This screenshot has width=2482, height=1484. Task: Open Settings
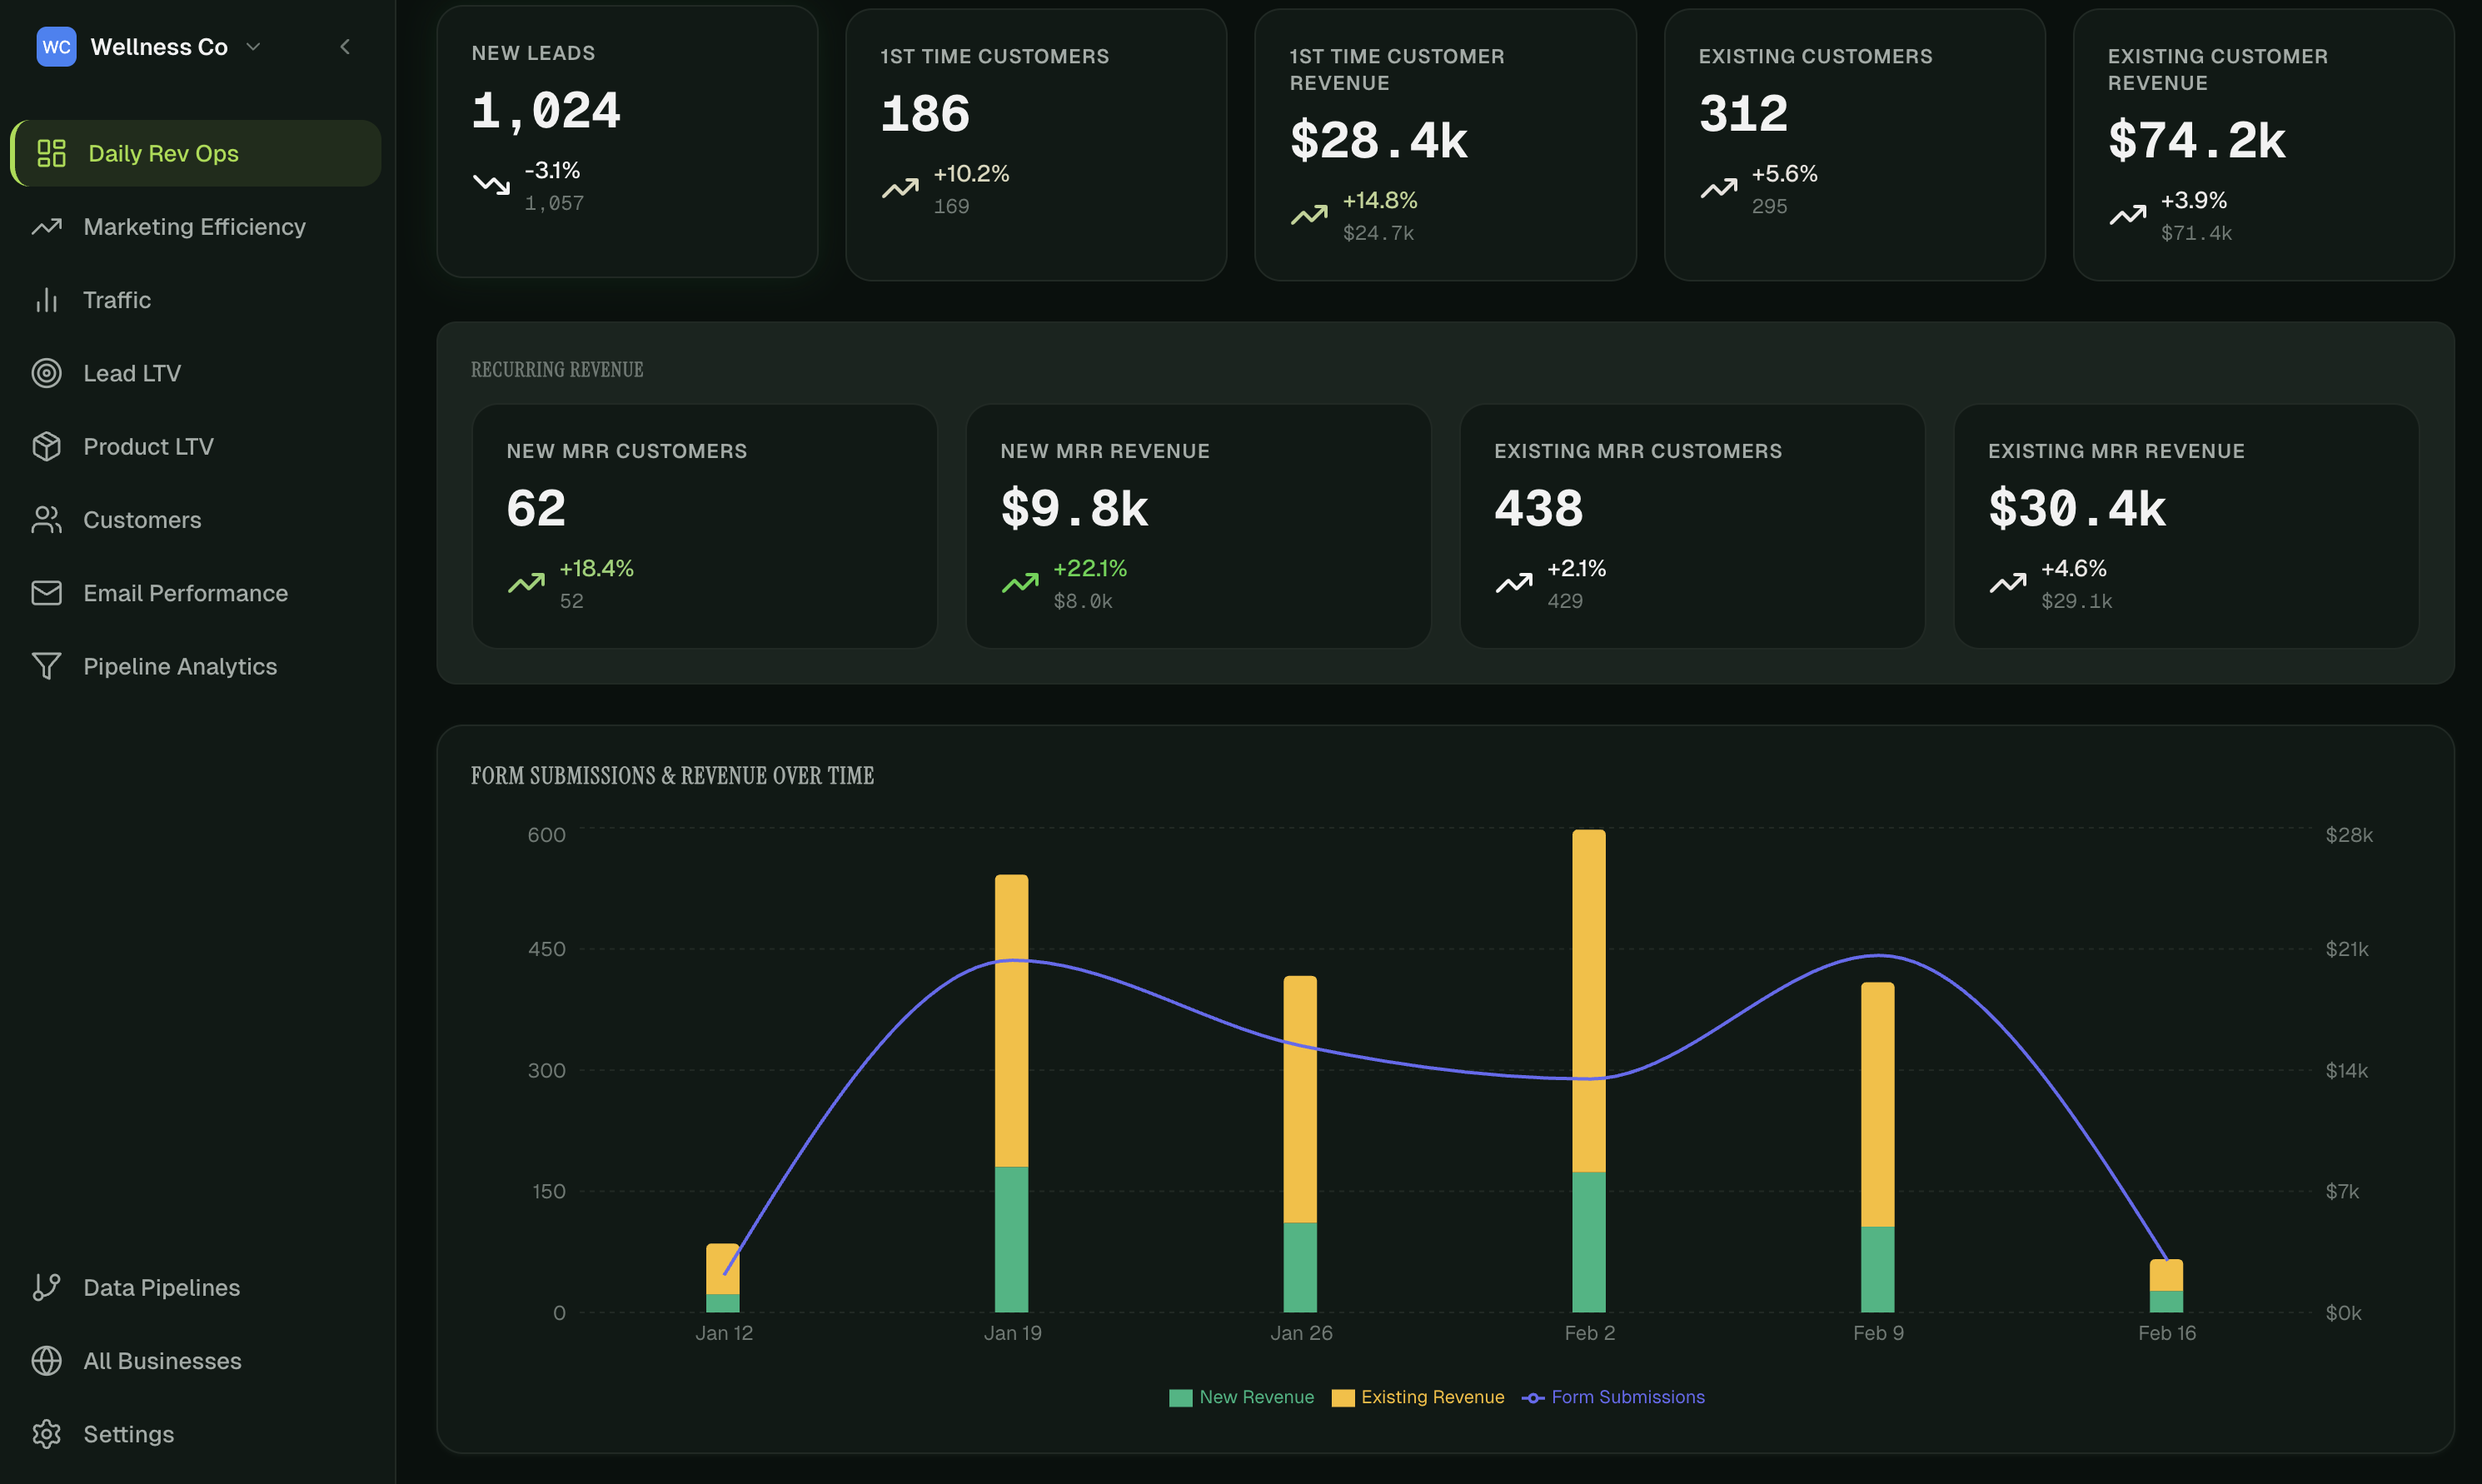point(196,1434)
